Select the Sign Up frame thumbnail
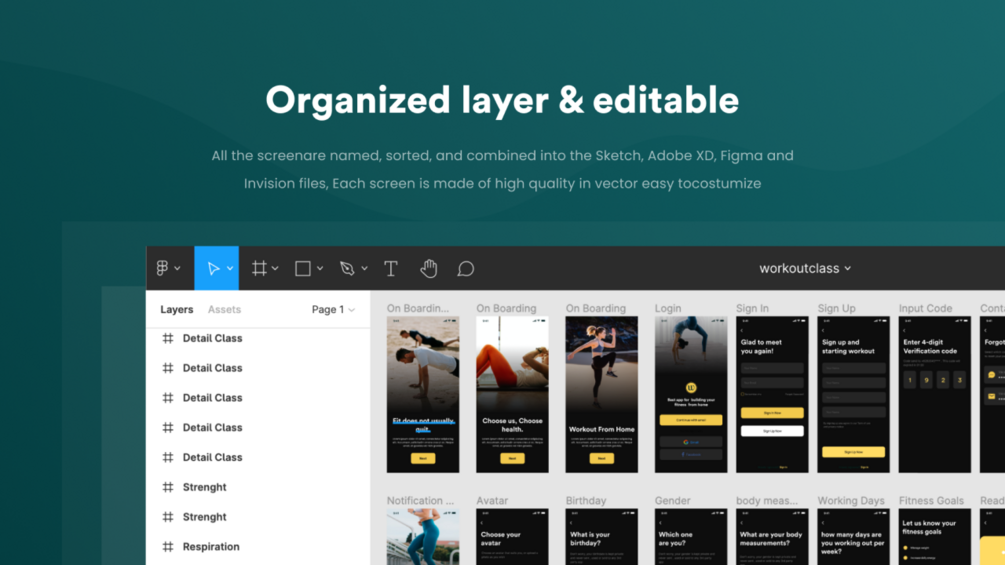 pos(854,395)
